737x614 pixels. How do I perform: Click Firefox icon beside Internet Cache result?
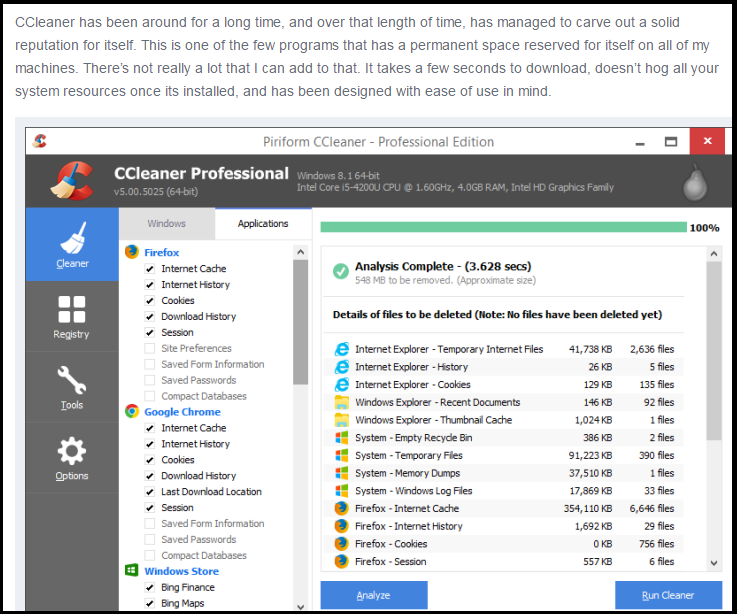click(342, 508)
